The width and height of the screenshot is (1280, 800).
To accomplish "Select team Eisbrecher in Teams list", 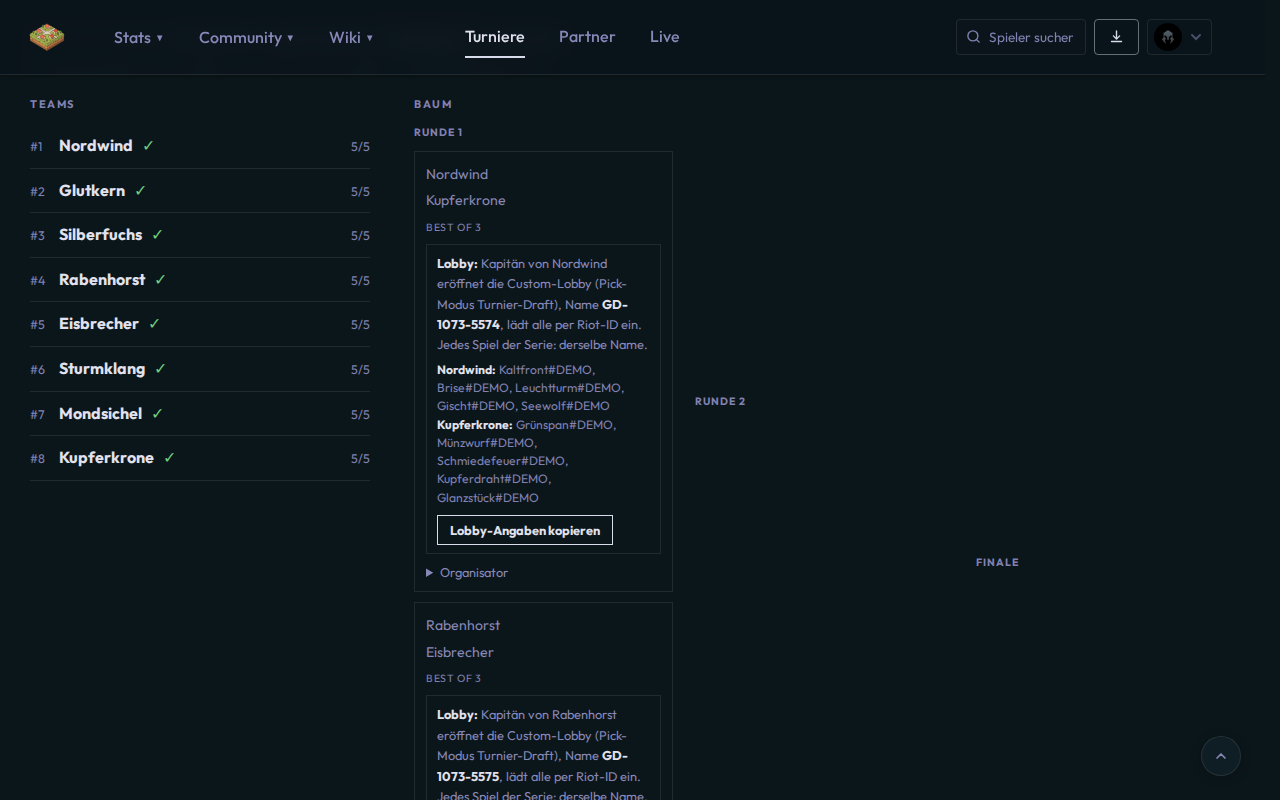I will pyautogui.click(x=200, y=324).
